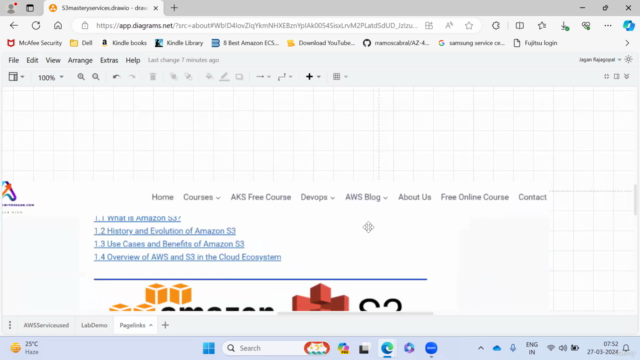Toggle the format panel icon
Viewport: 640px width, 360px height.
point(616,76)
